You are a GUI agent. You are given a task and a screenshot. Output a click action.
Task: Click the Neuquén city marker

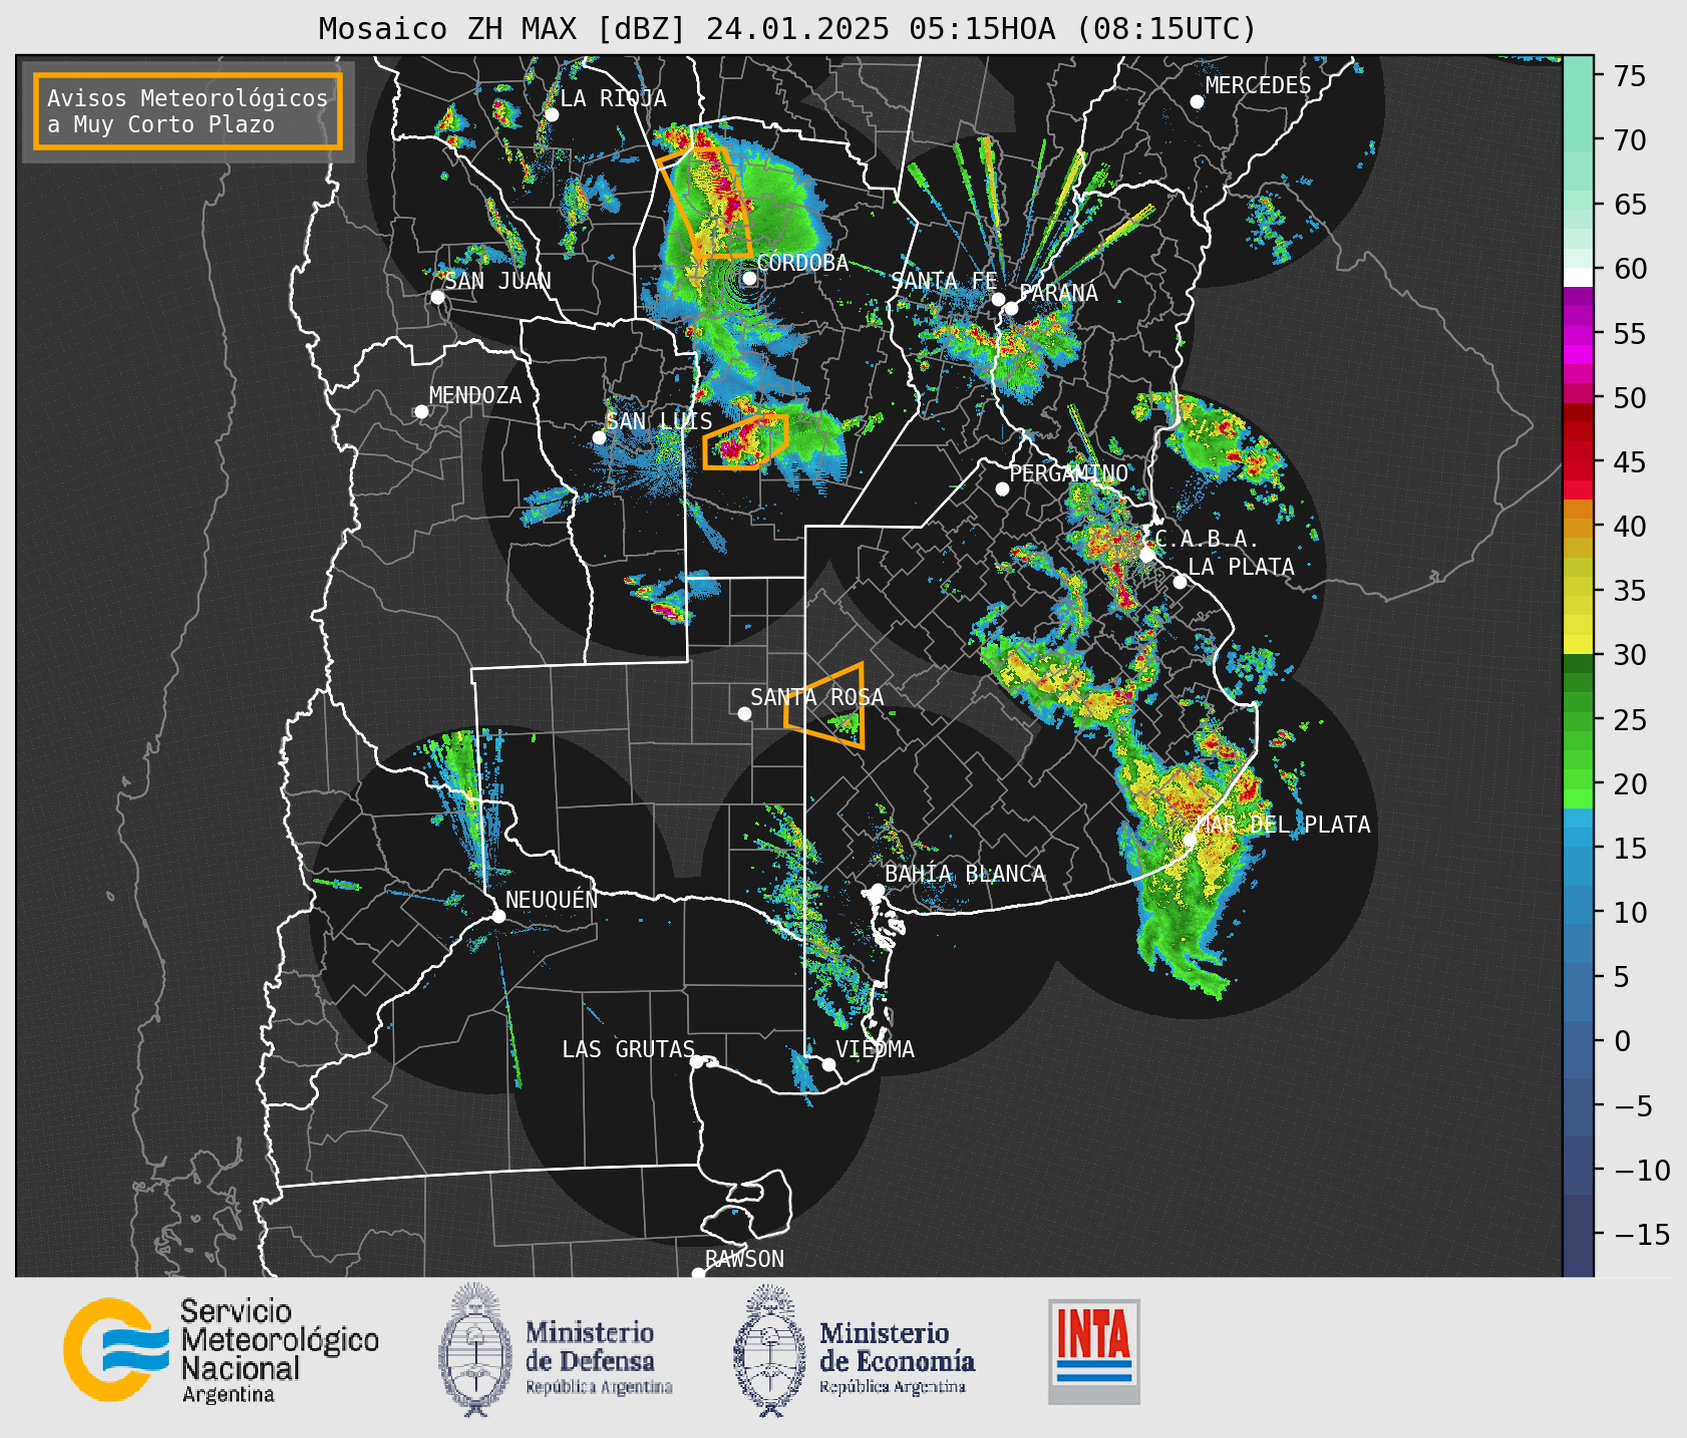[498, 916]
